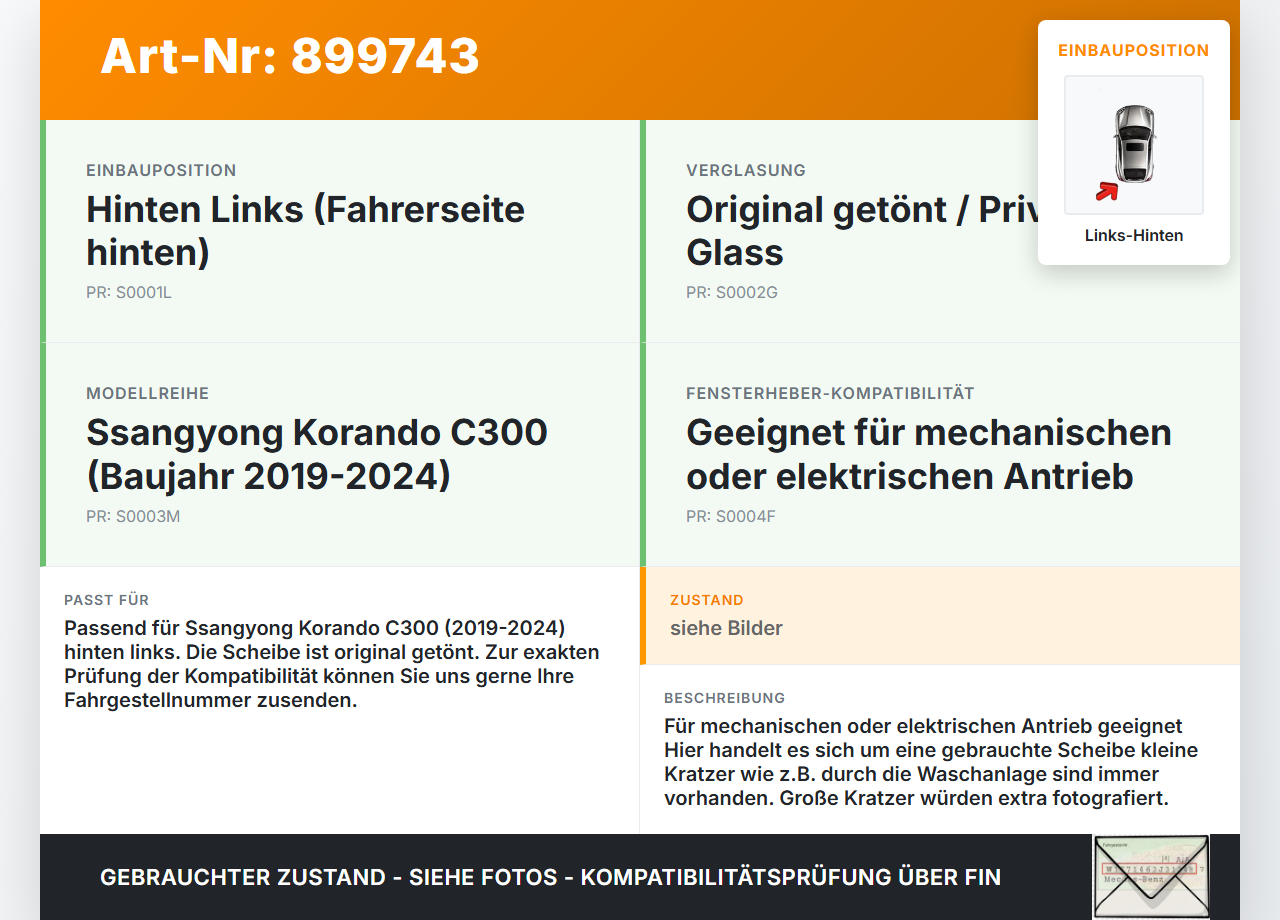Click orange 'EINBAUPOSITION' title in floating card

[1134, 50]
